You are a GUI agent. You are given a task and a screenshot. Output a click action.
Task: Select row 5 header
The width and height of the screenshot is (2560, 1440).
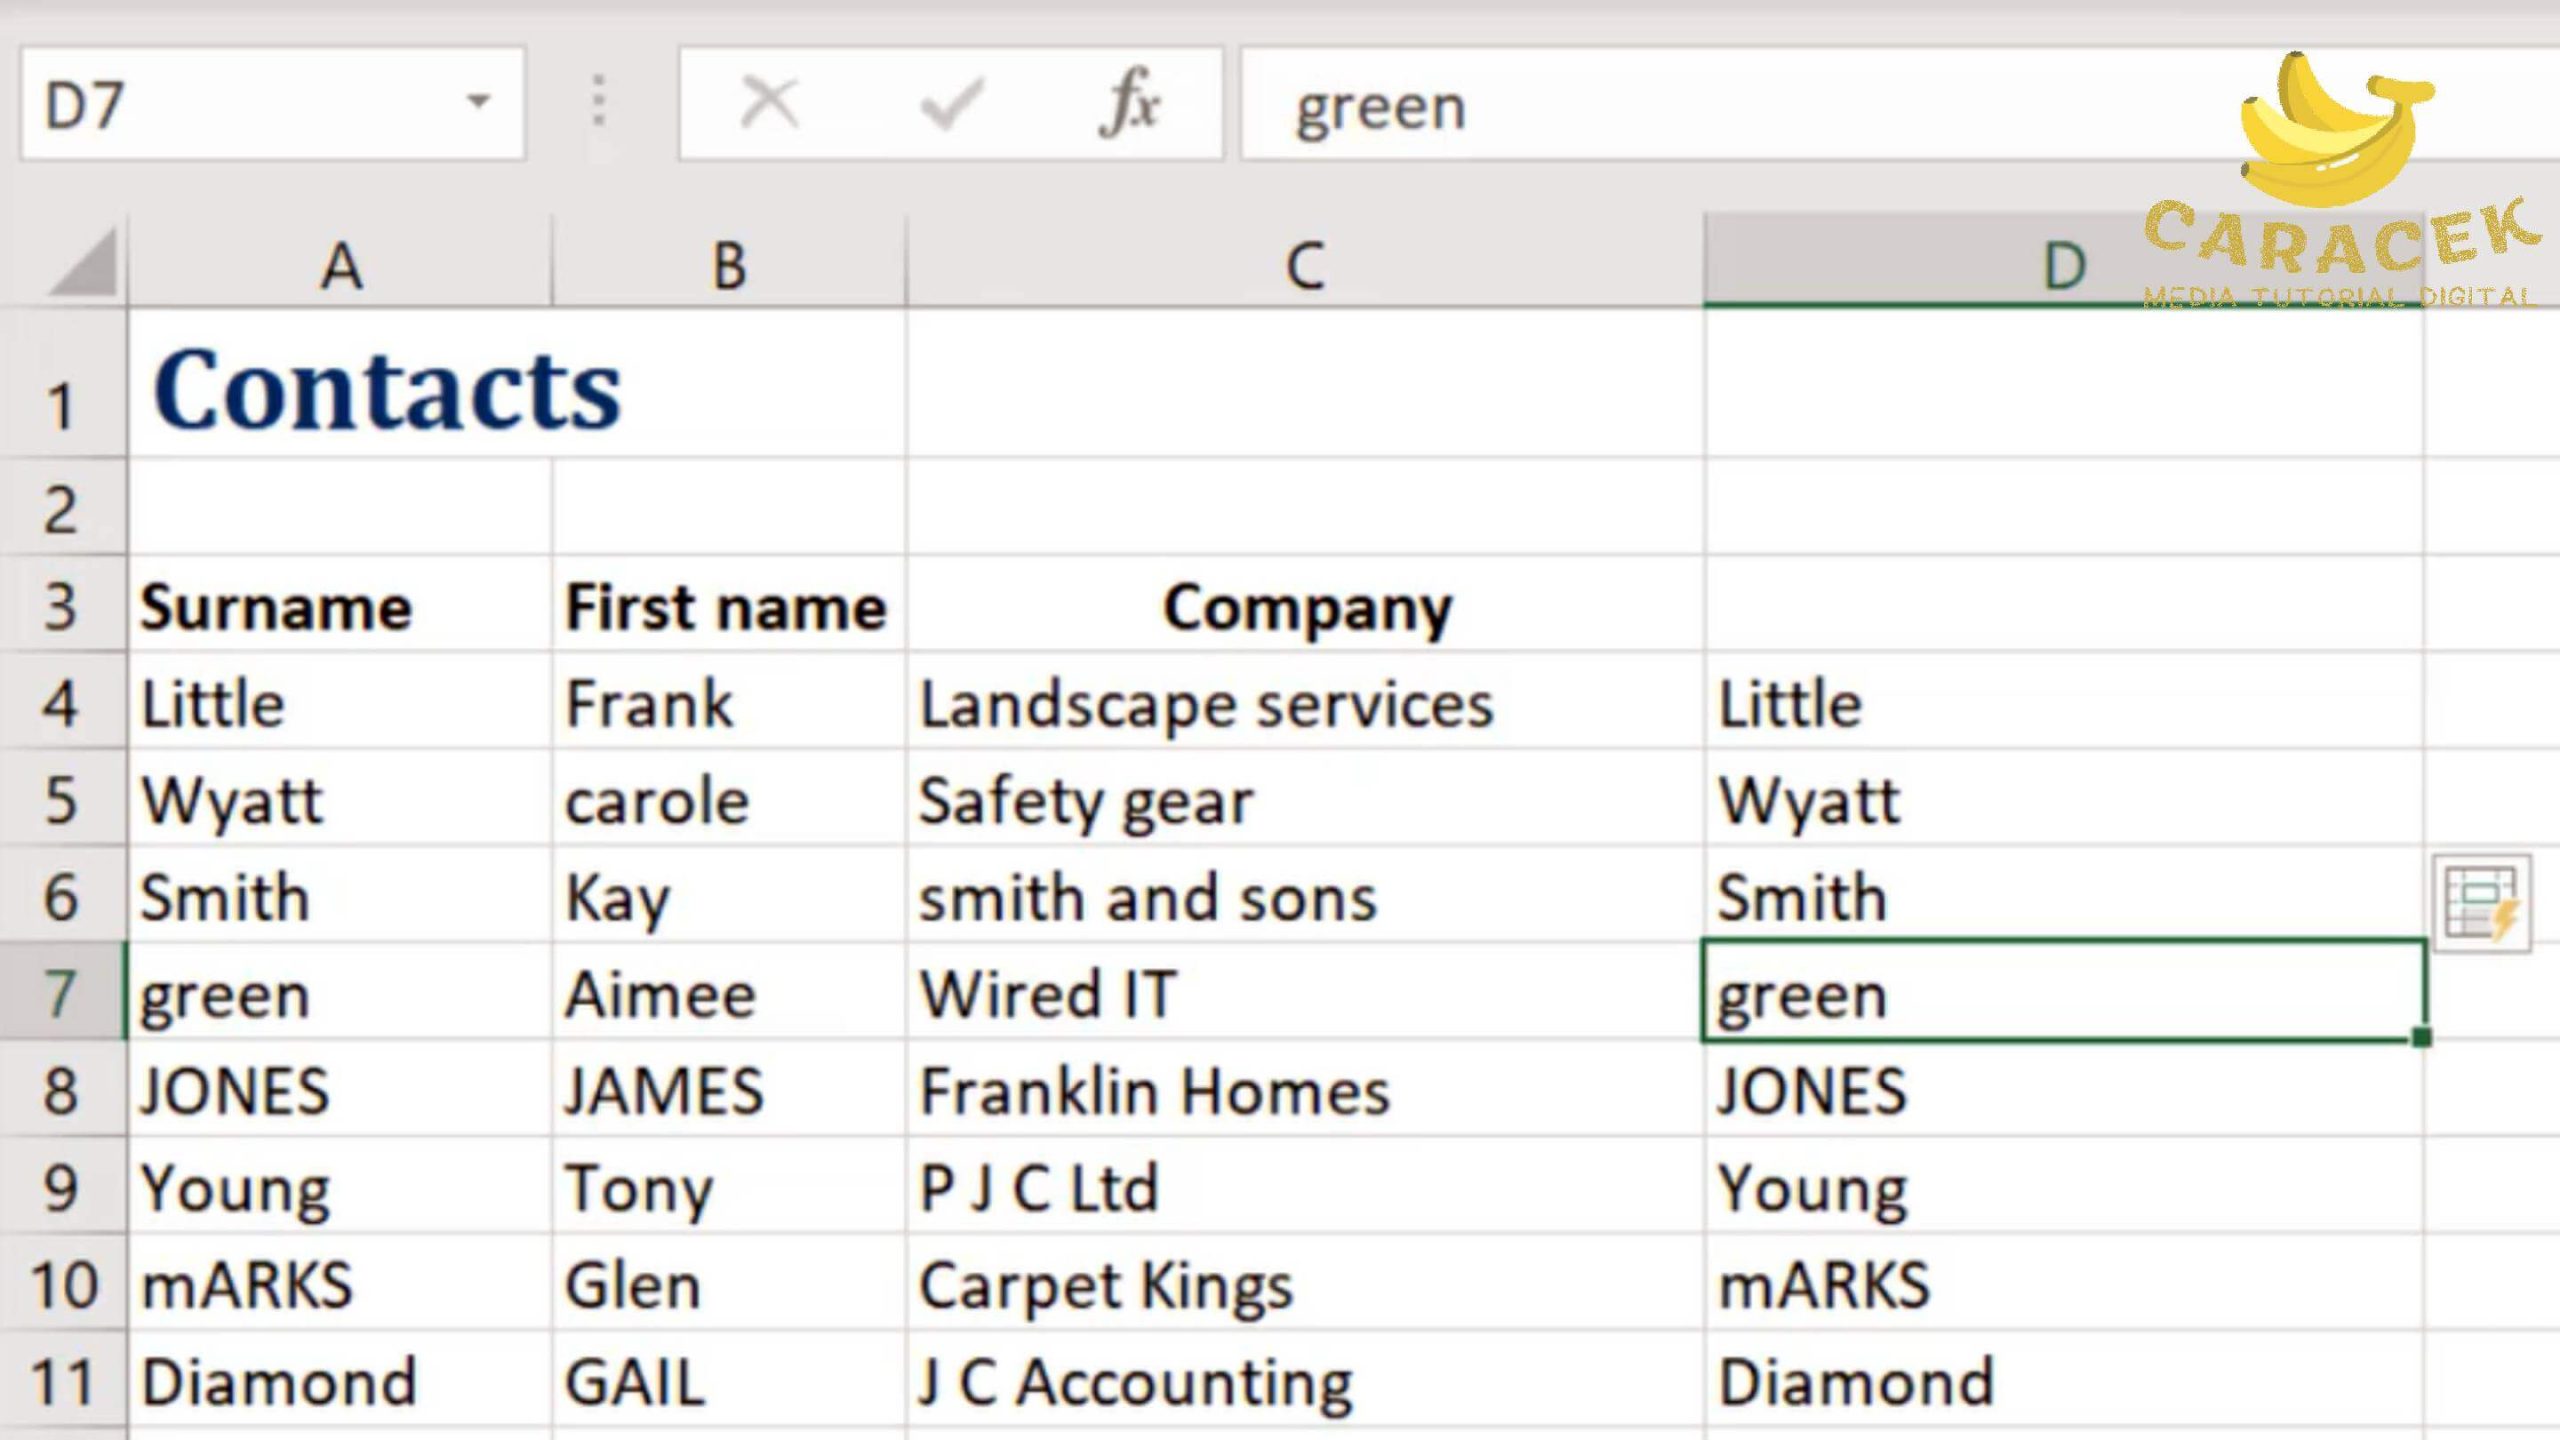(x=62, y=798)
